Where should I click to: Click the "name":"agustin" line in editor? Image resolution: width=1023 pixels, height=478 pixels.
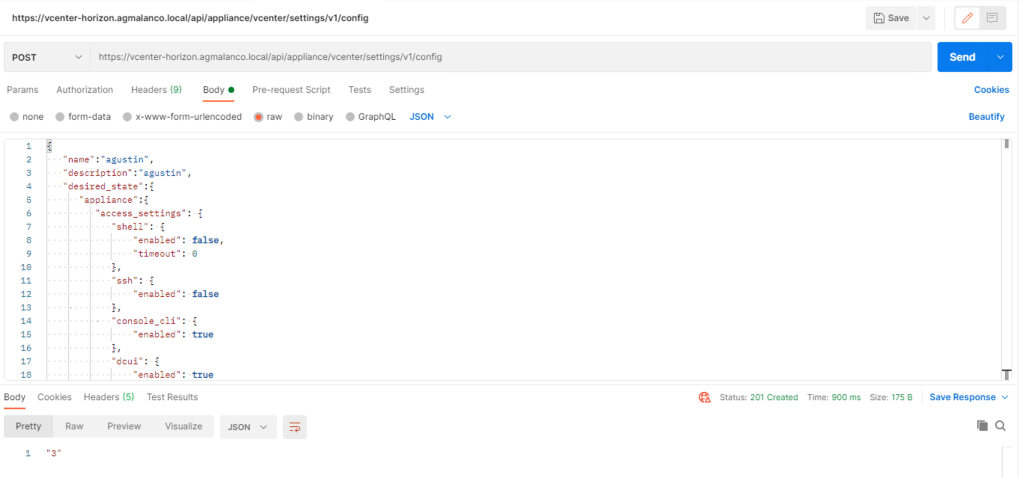[x=108, y=159]
